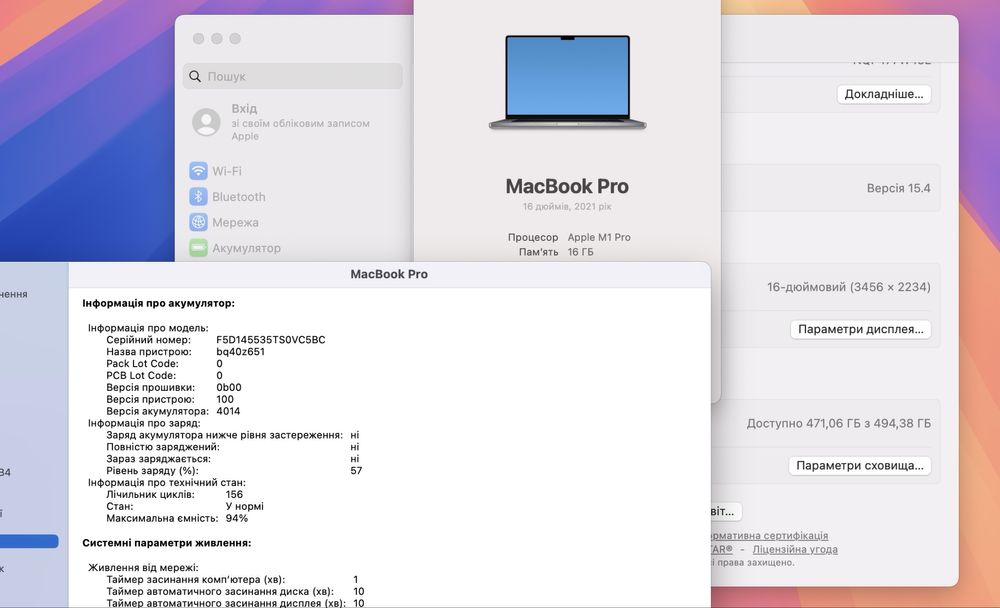Close the System Settings window red button
Image resolution: width=1000 pixels, height=608 pixels.
tap(198, 39)
